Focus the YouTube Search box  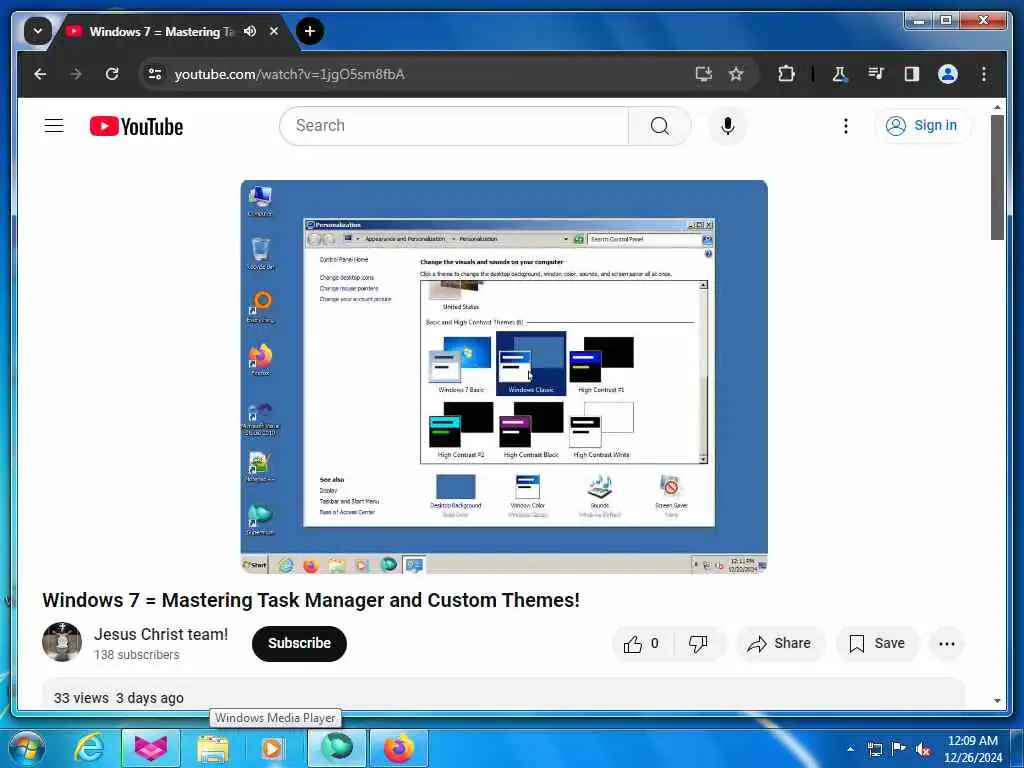tap(454, 125)
